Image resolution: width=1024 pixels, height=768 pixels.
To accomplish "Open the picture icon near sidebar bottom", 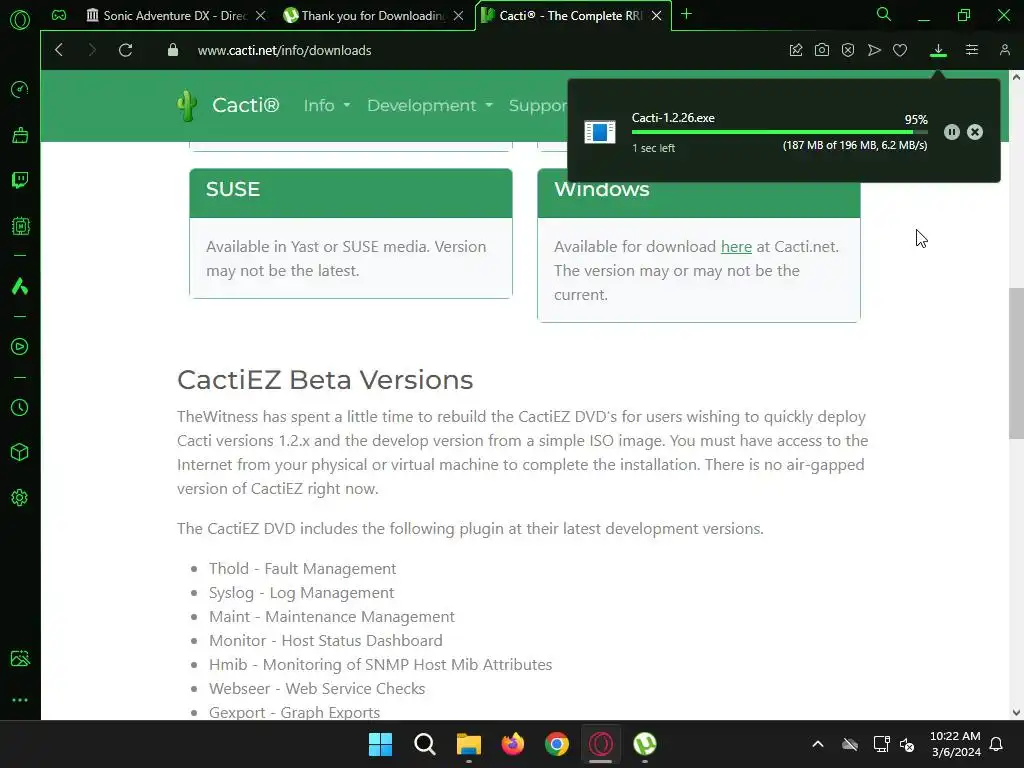I will pyautogui.click(x=20, y=658).
